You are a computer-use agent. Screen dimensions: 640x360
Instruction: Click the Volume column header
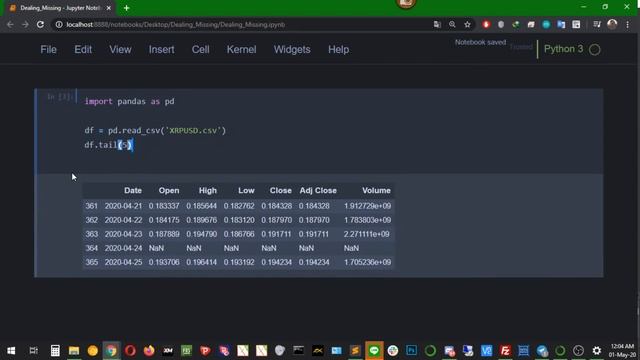point(376,191)
